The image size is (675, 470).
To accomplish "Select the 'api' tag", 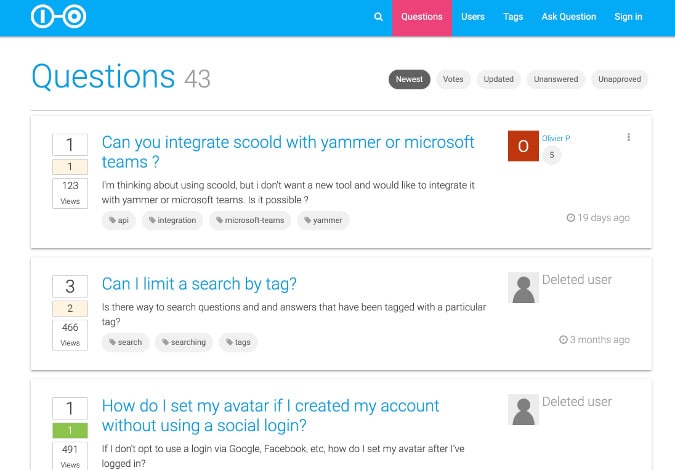I will (119, 220).
